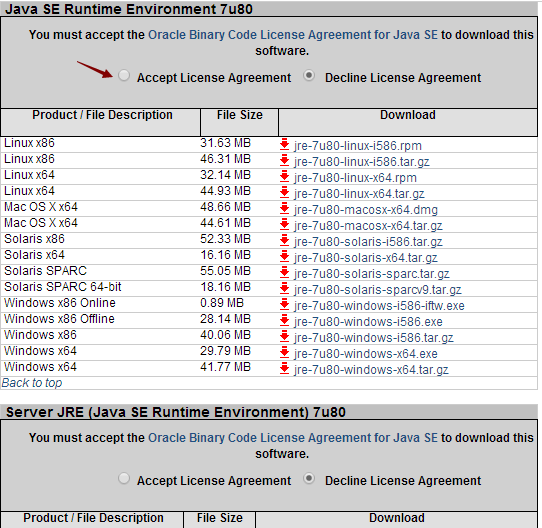The width and height of the screenshot is (542, 528).
Task: Download jre-7u80-solaris-sparcv9.tar.gz file link
Action: 378,290
